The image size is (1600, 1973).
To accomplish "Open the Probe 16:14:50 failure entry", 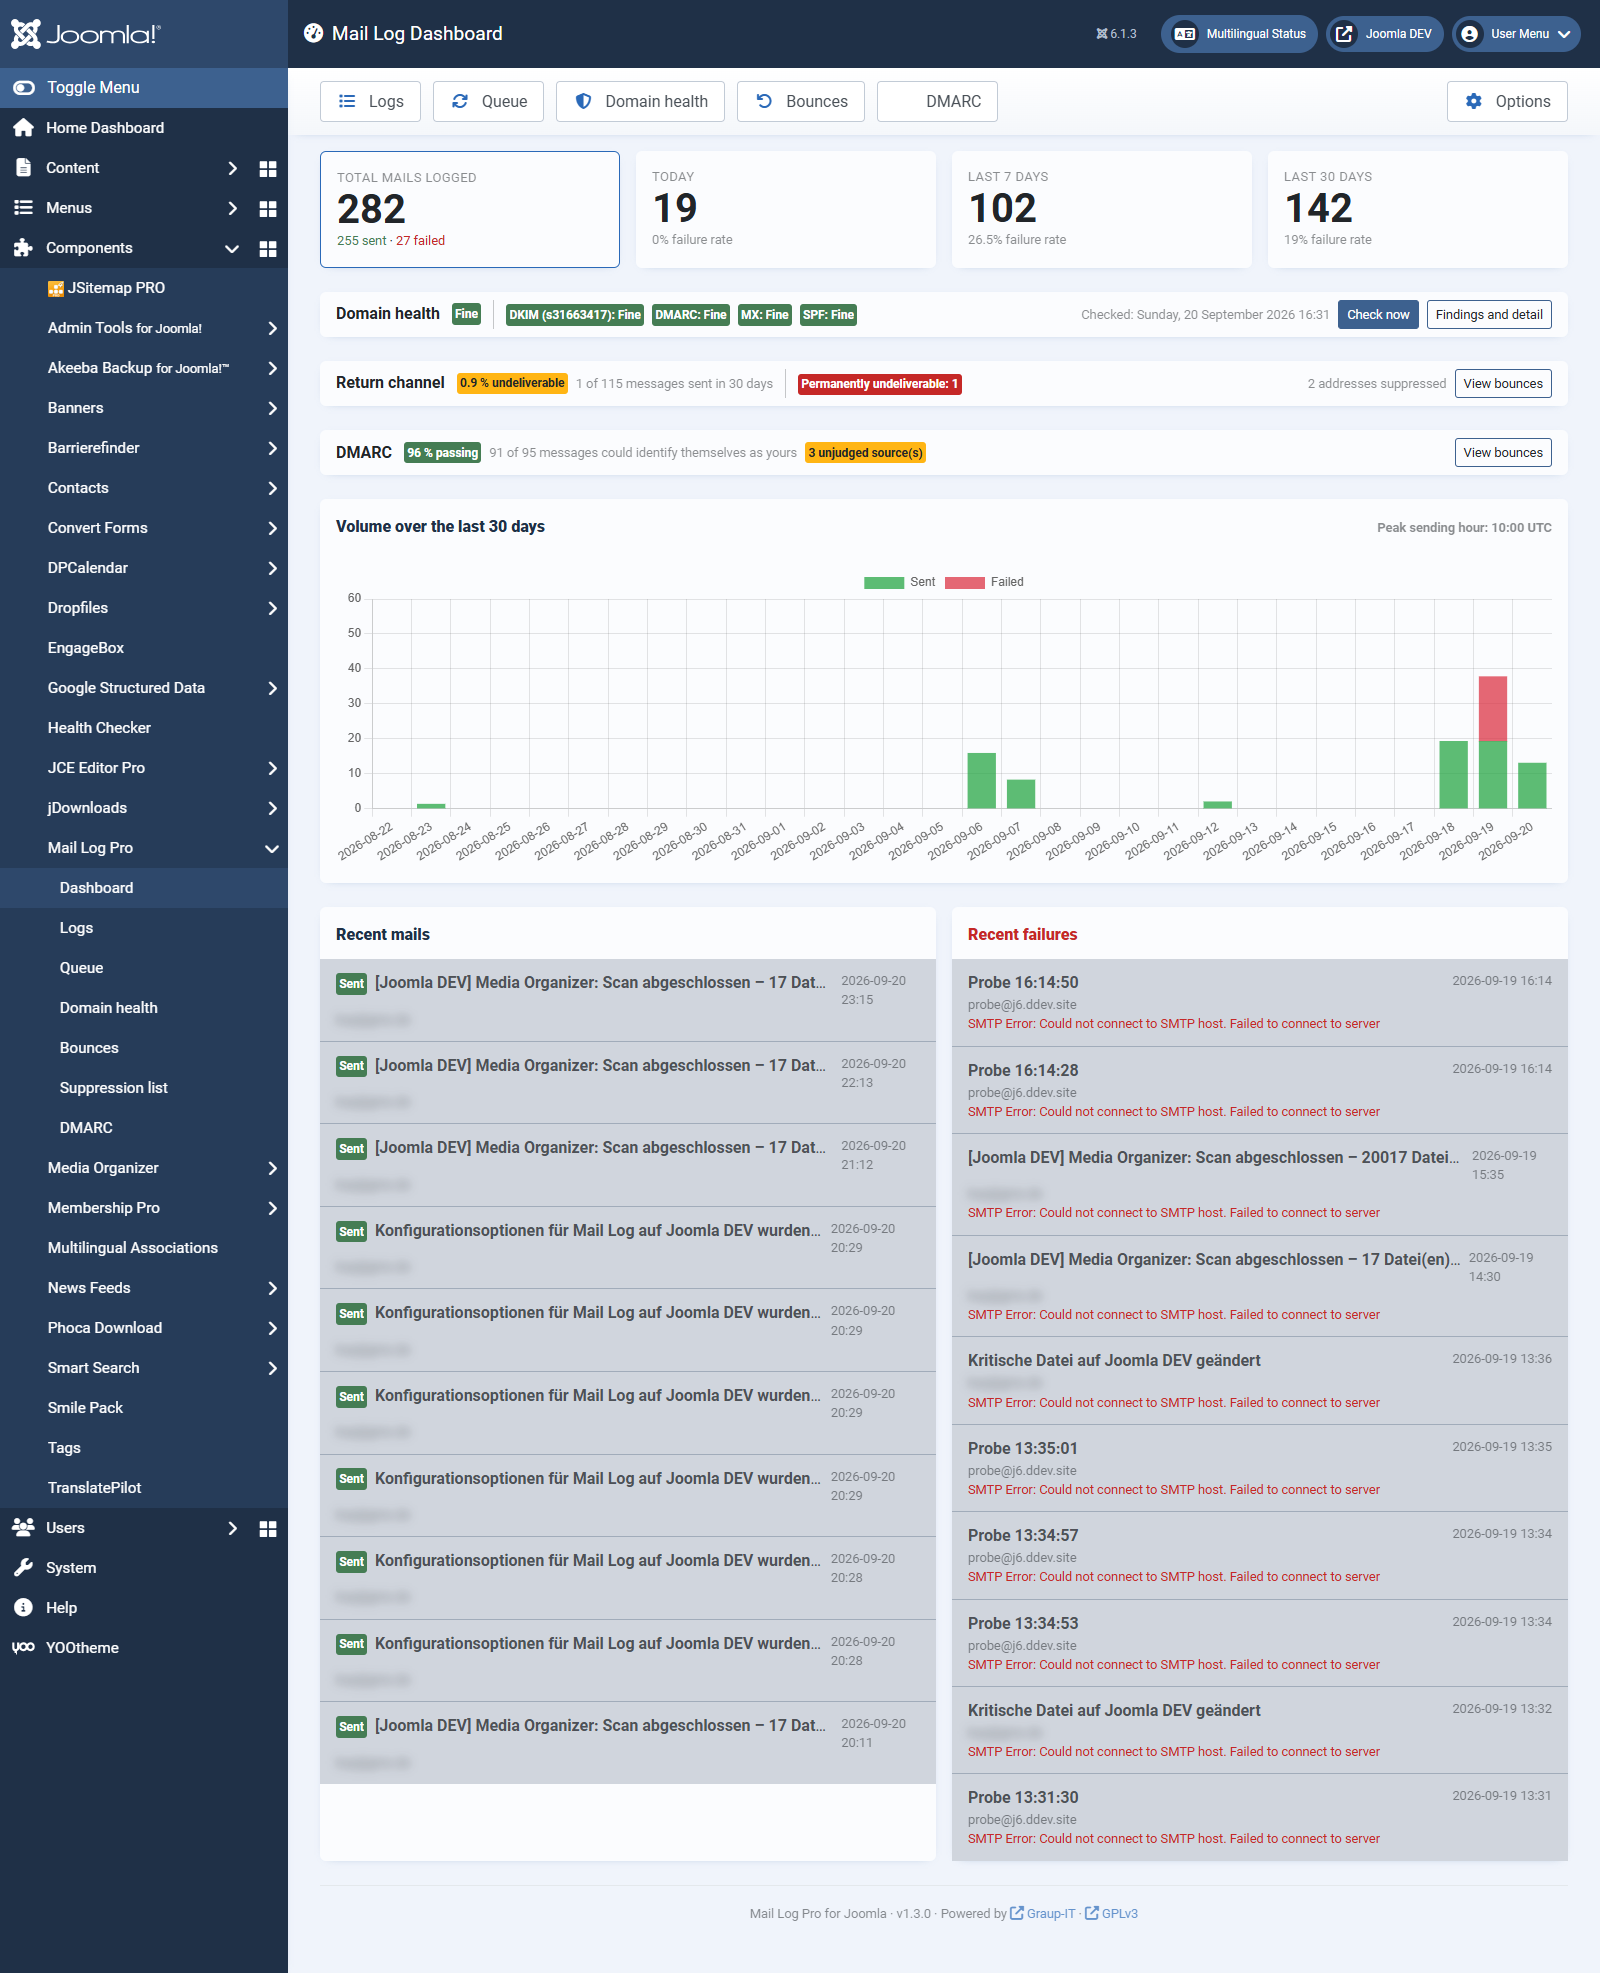I will (1260, 1003).
